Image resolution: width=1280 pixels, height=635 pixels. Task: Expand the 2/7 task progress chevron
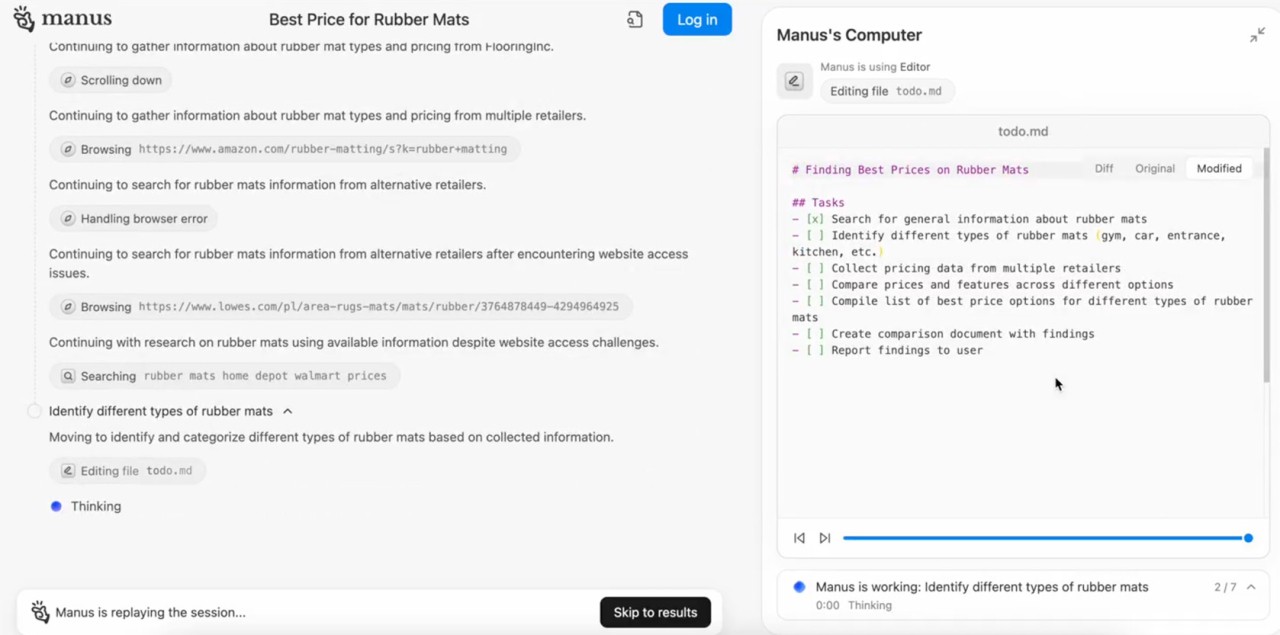pyautogui.click(x=1251, y=587)
